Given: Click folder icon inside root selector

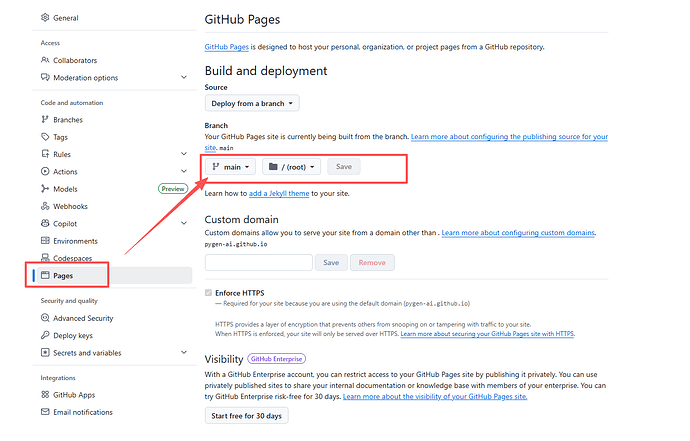Looking at the screenshot, I should 273,167.
